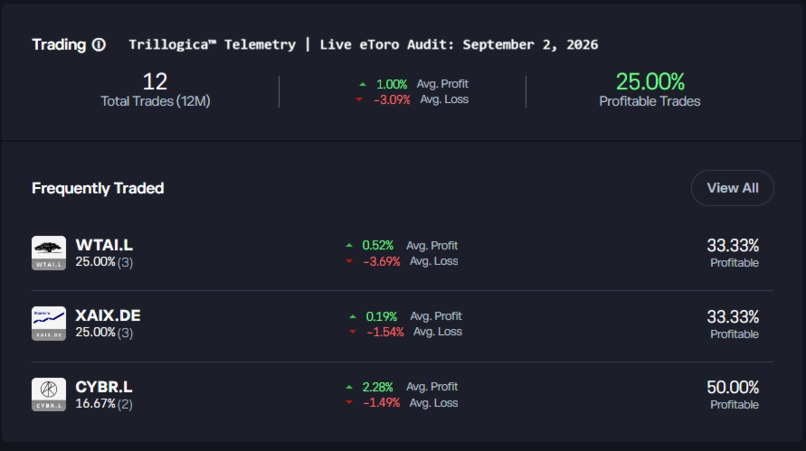The width and height of the screenshot is (806, 451).
Task: Click the View All button
Action: 732,188
